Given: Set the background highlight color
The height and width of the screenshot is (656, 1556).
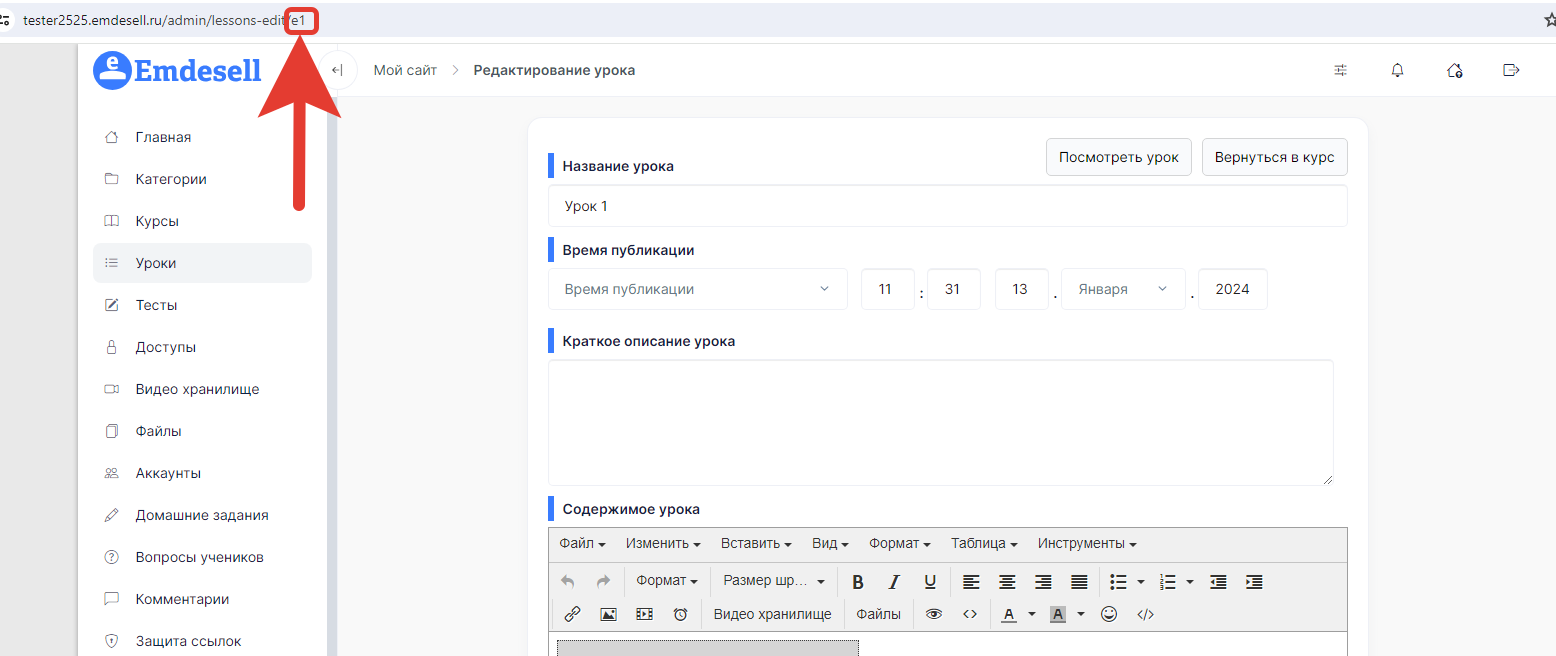Looking at the screenshot, I should click(x=1057, y=614).
